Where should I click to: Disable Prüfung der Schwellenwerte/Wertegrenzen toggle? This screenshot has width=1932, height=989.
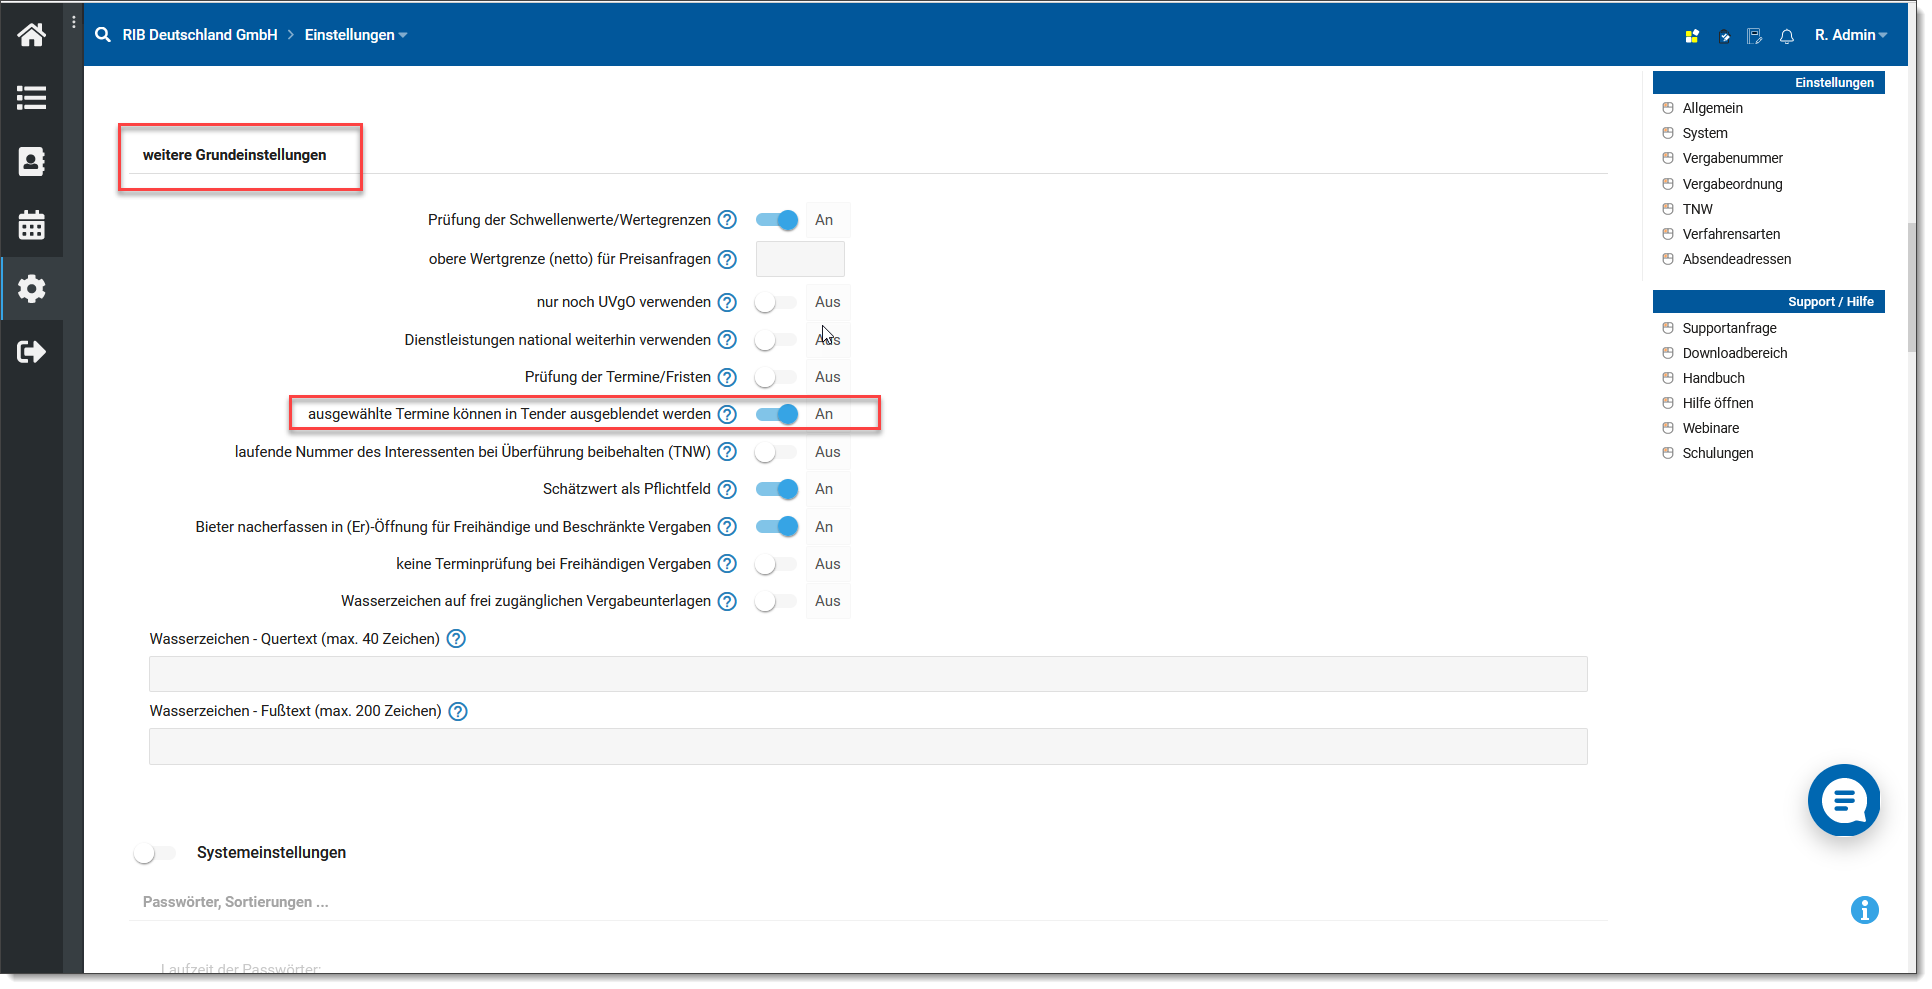pyautogui.click(x=776, y=220)
